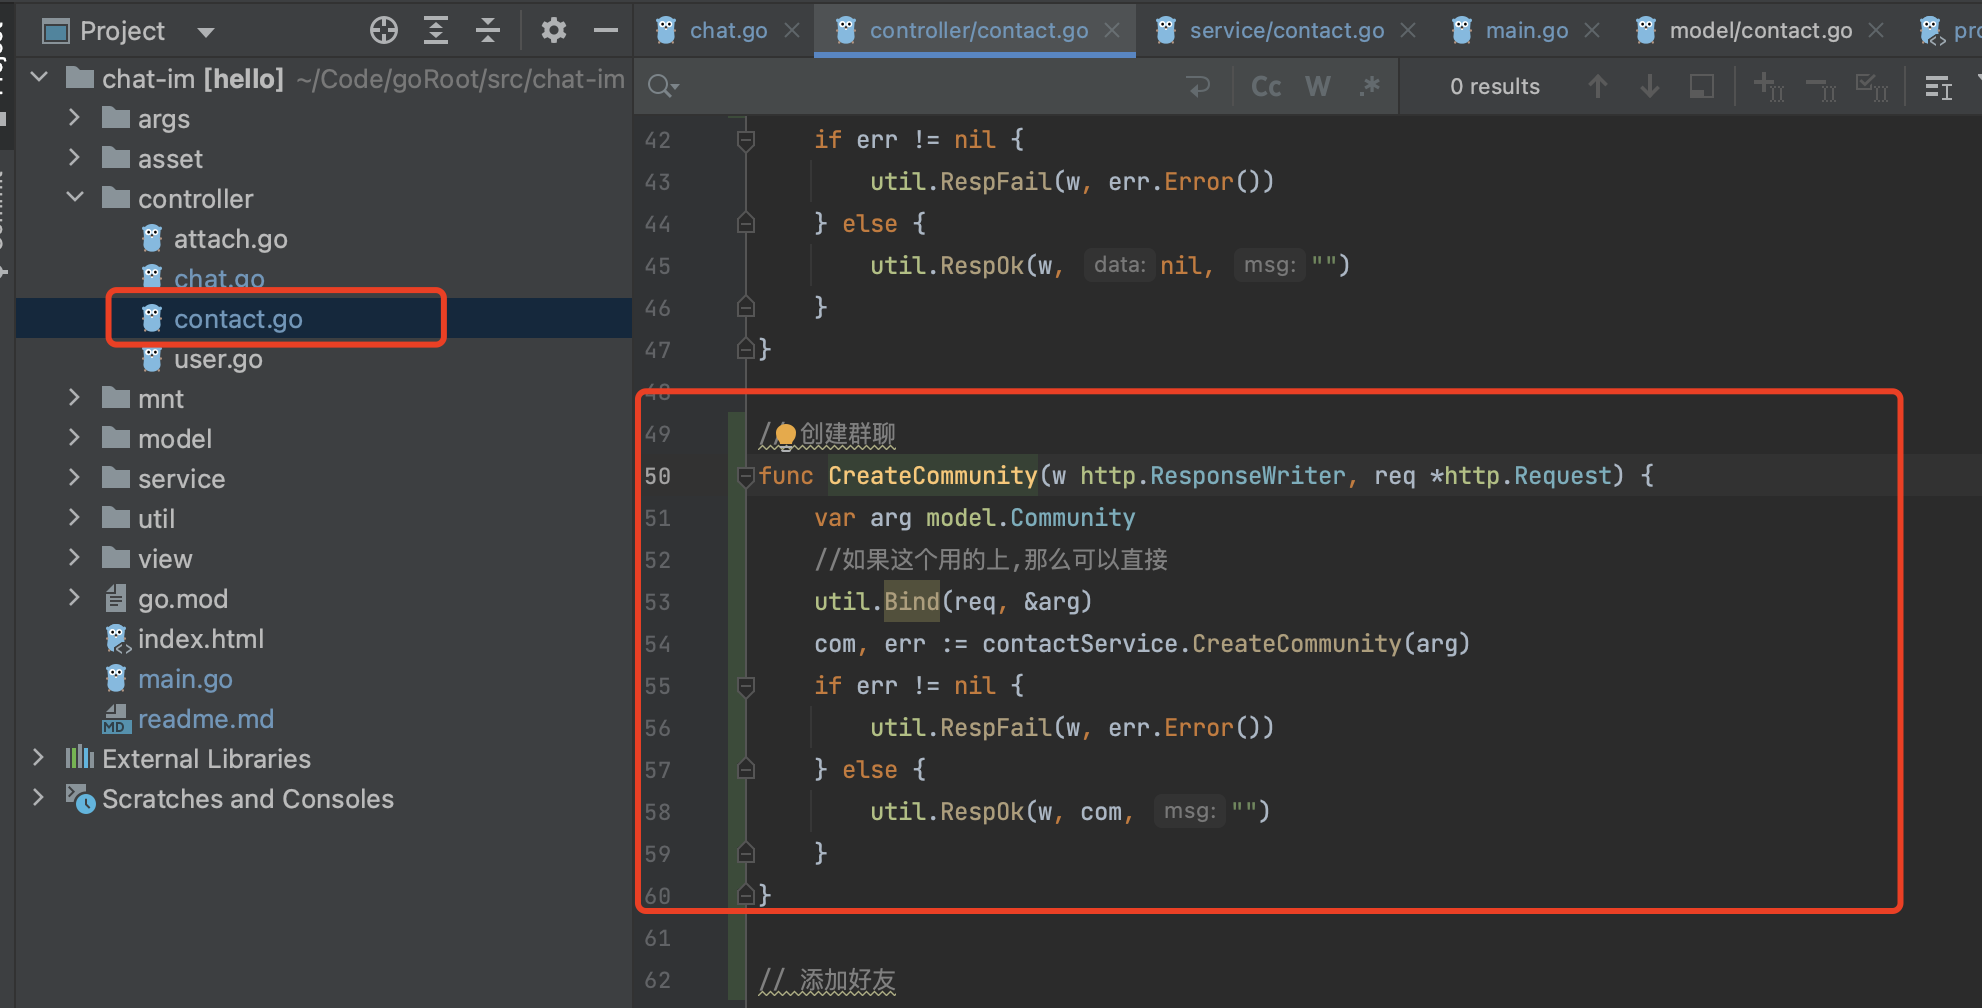Close the chat.go editor tab
This screenshot has height=1008, width=1982.
791,30
